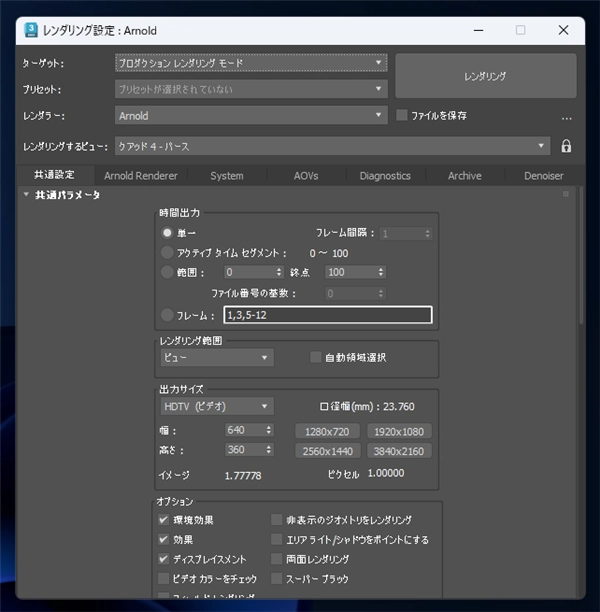Uncheck the ディスプレイスメント checkbox

click(163, 559)
